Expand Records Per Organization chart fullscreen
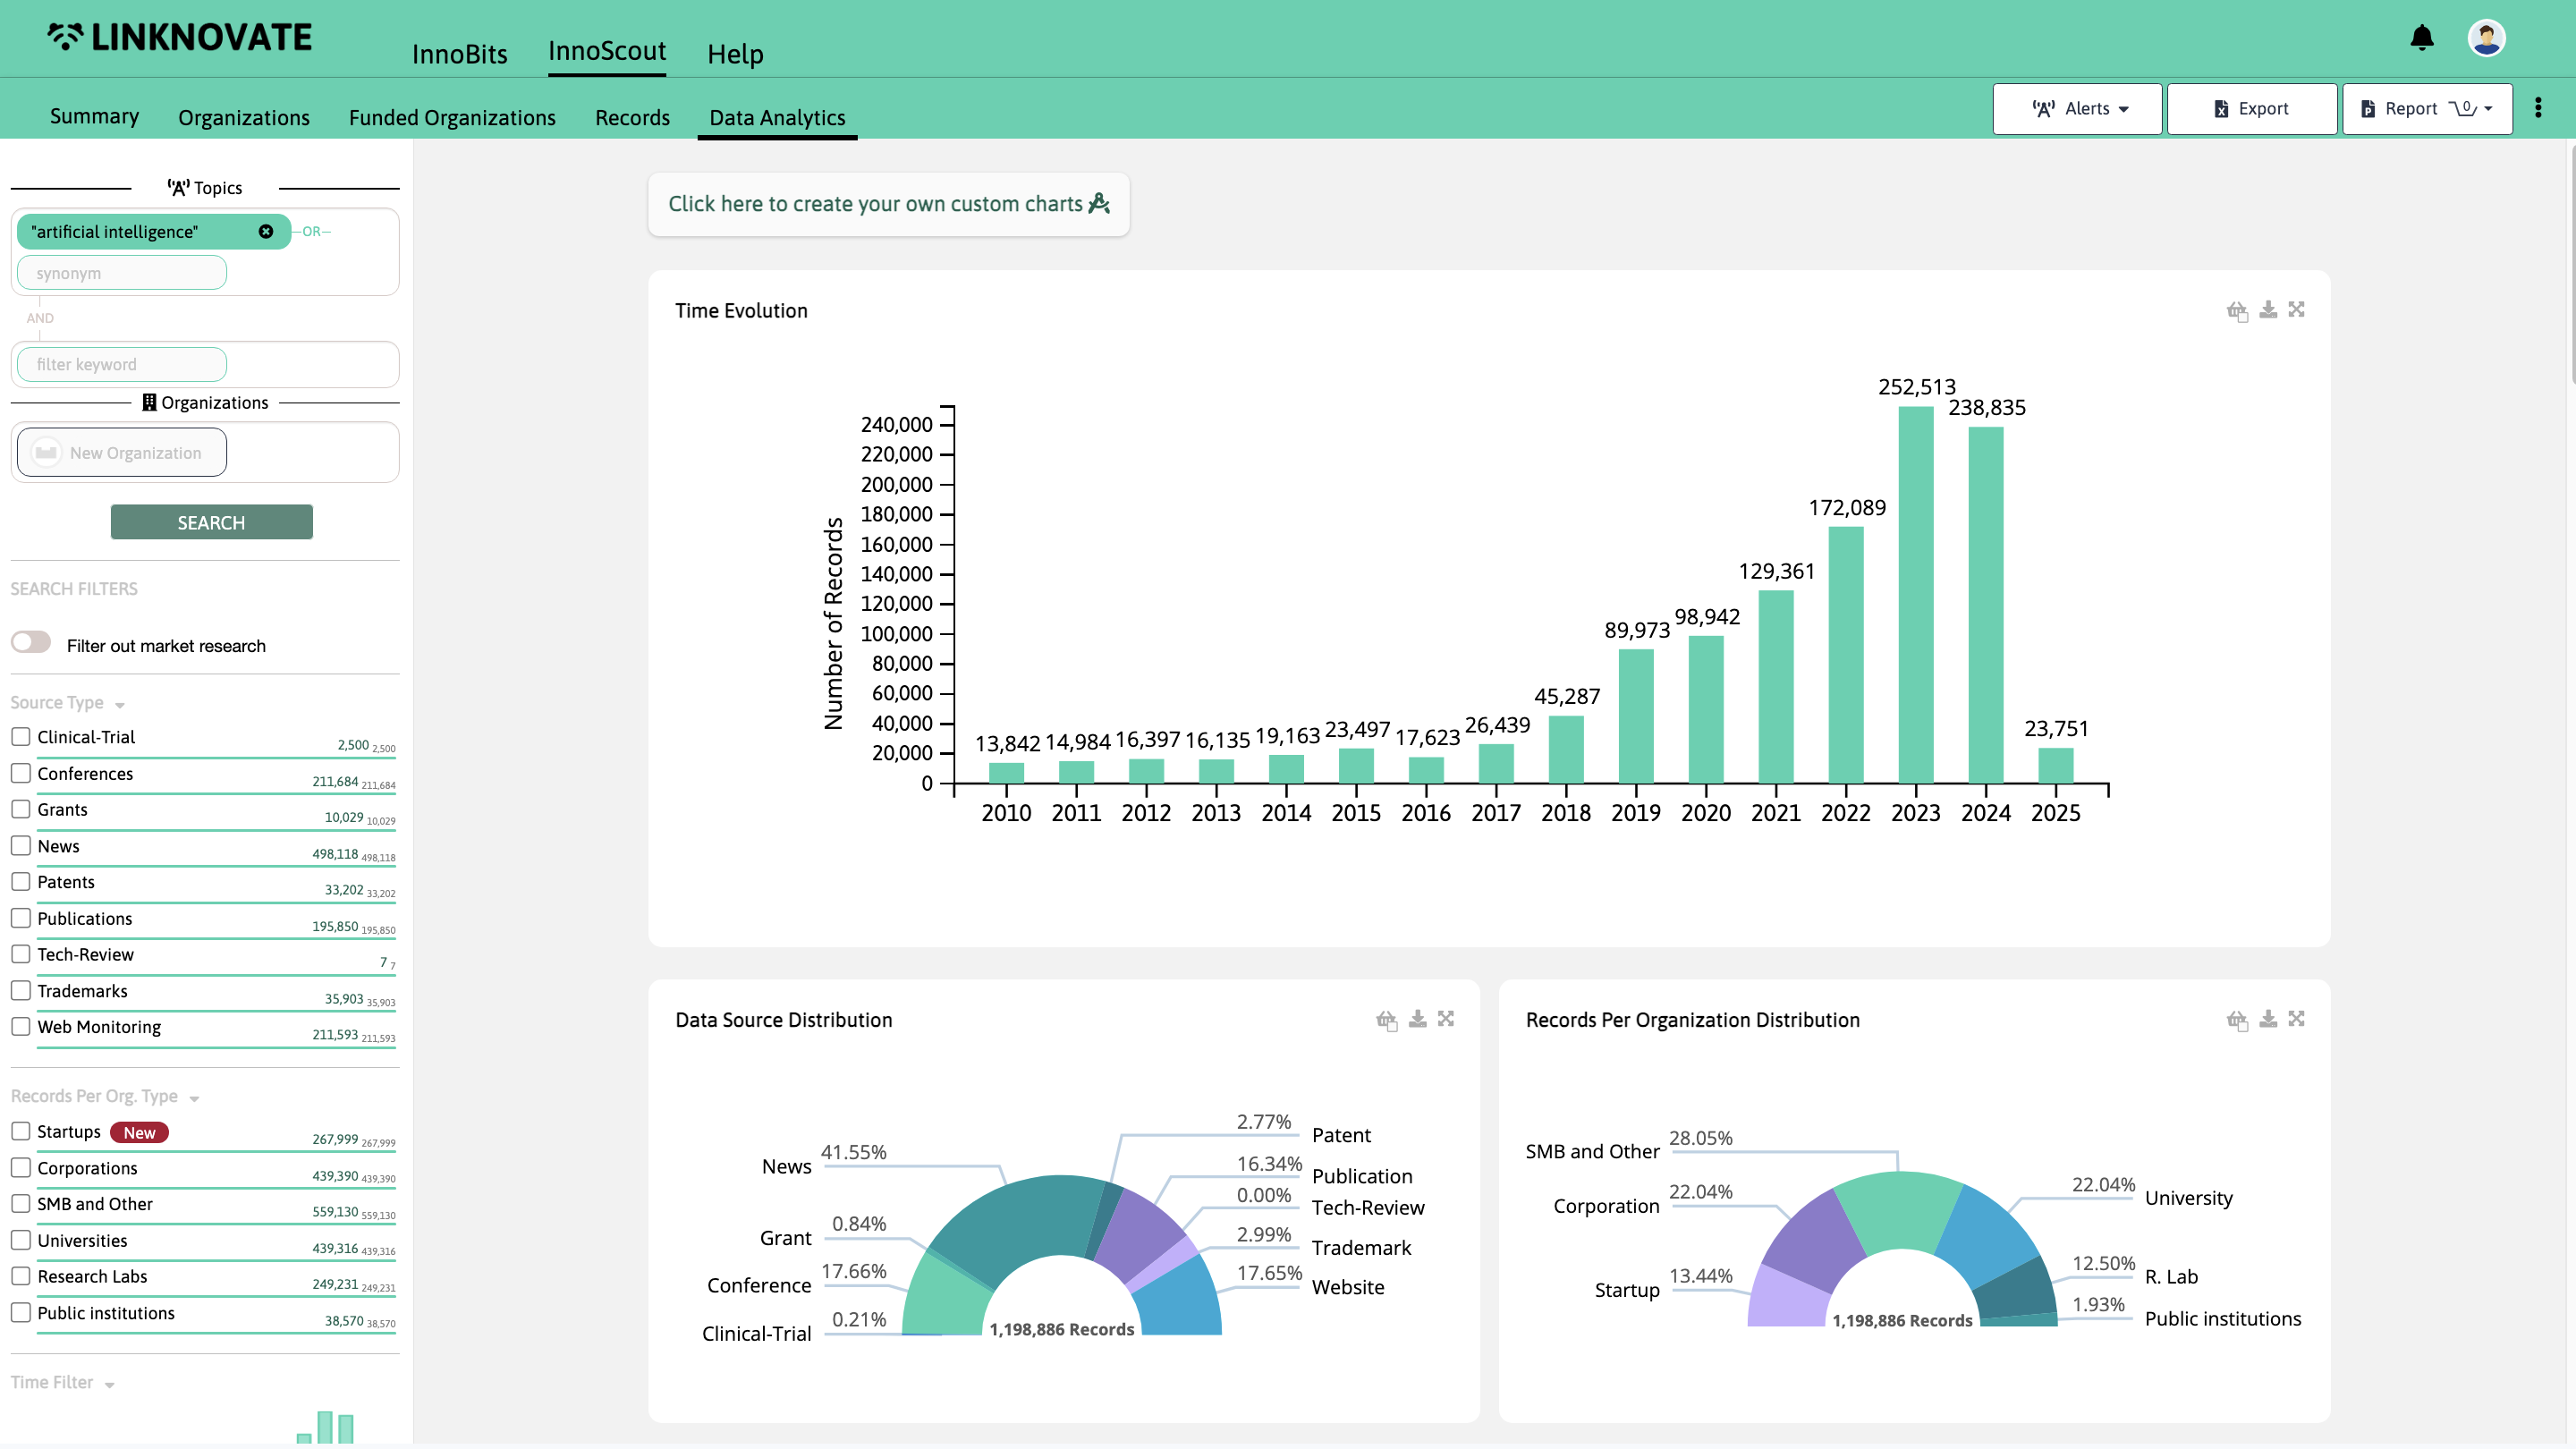Screen dimensions: 2576x1449 coord(2296,1019)
